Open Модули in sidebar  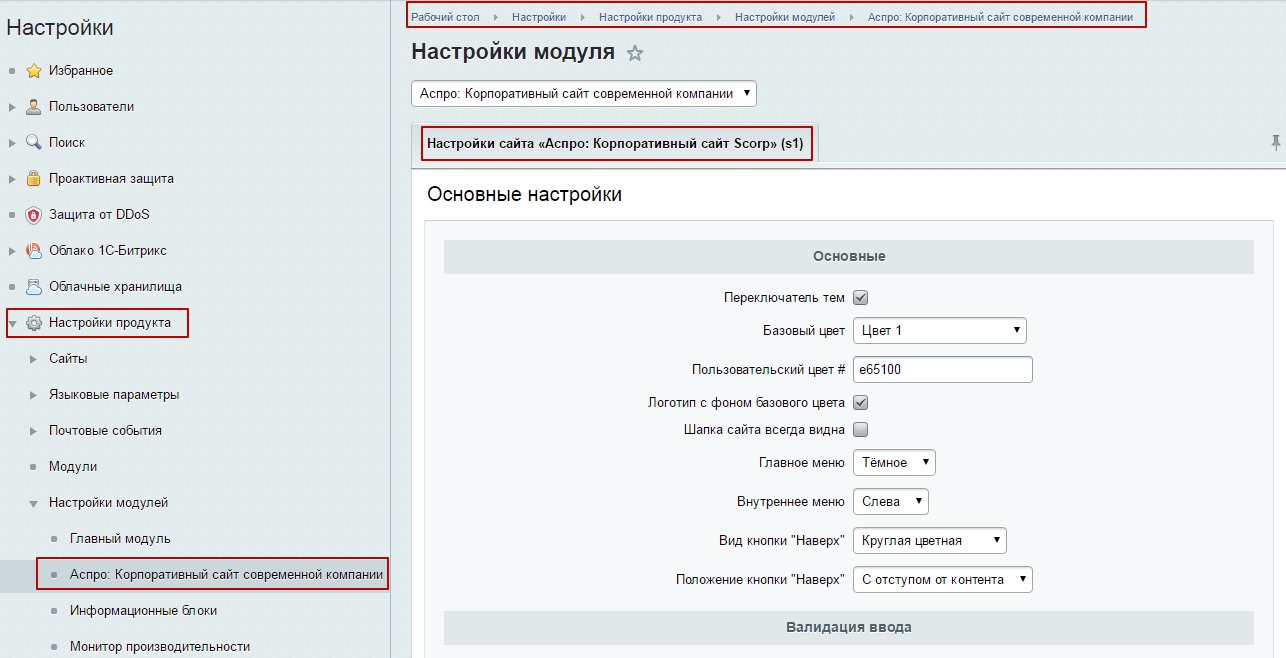(73, 467)
